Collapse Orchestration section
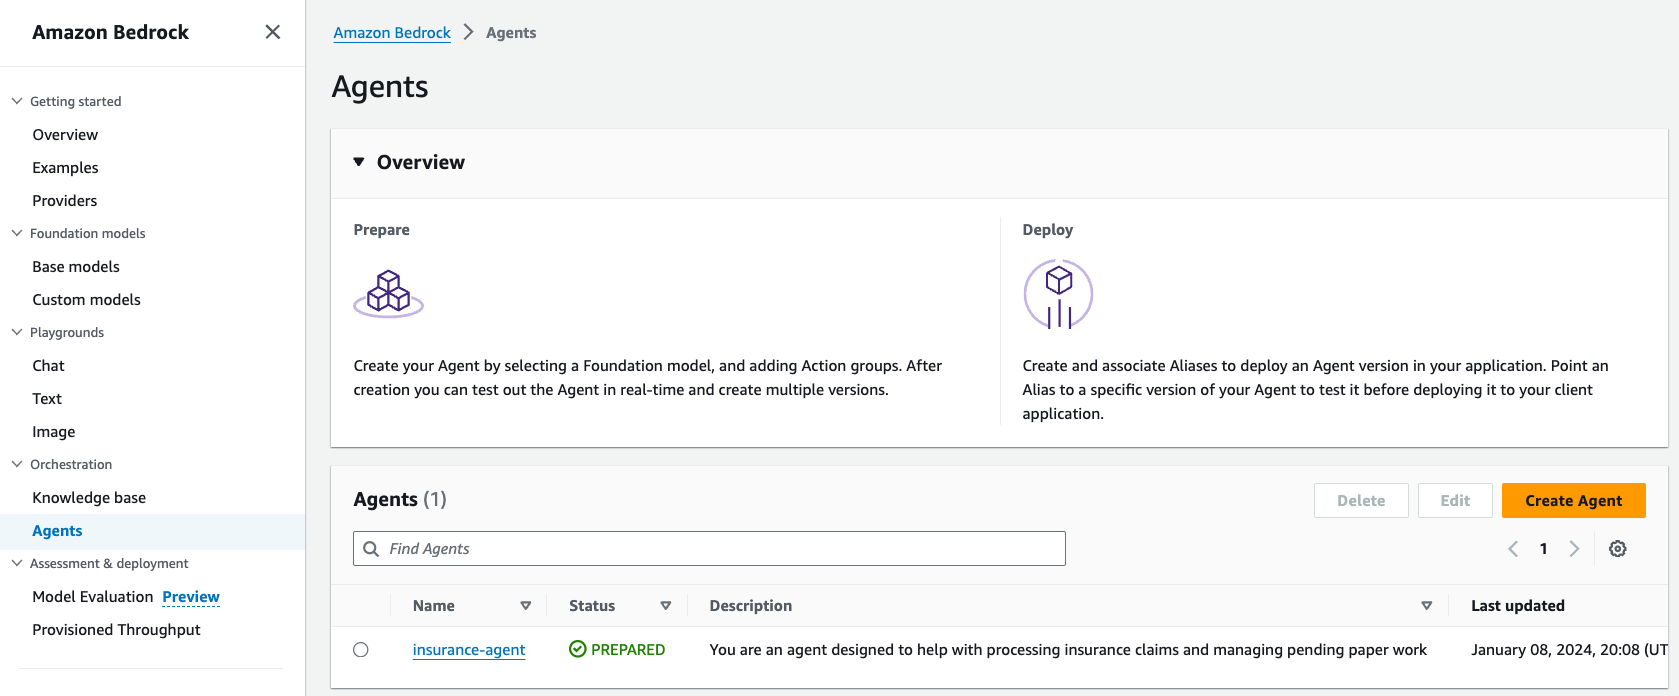This screenshot has height=696, width=1679. tap(17, 464)
